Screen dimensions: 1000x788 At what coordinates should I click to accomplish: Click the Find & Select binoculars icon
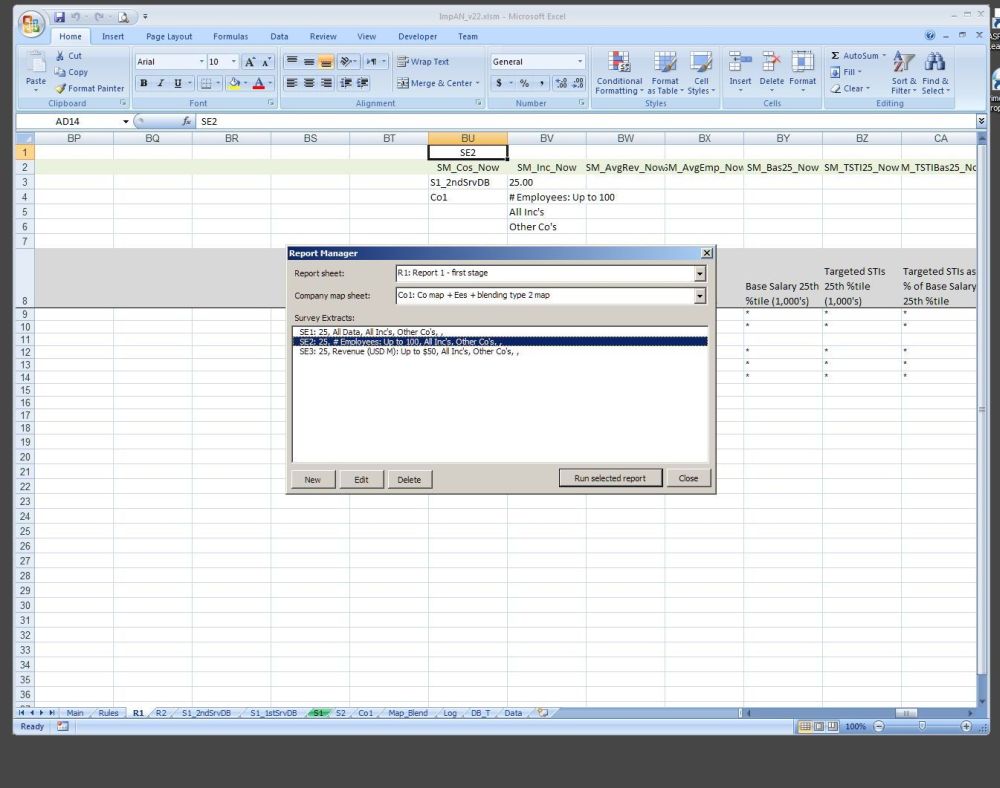tap(935, 63)
